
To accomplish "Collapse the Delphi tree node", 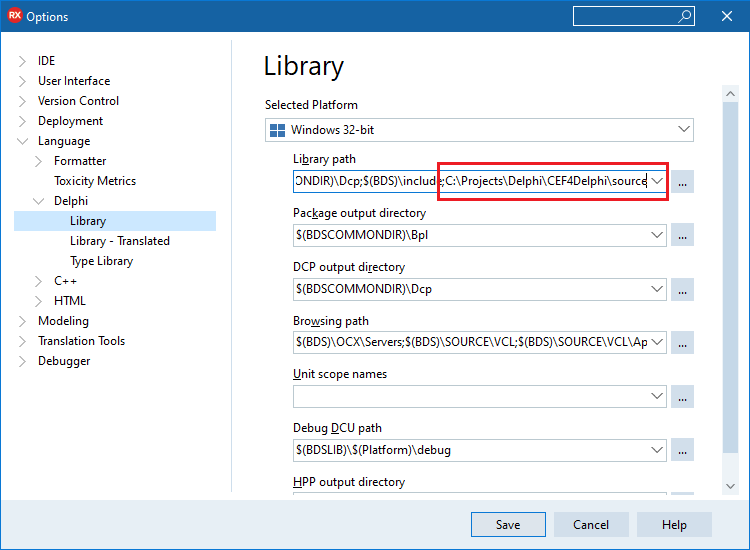I will coord(38,201).
